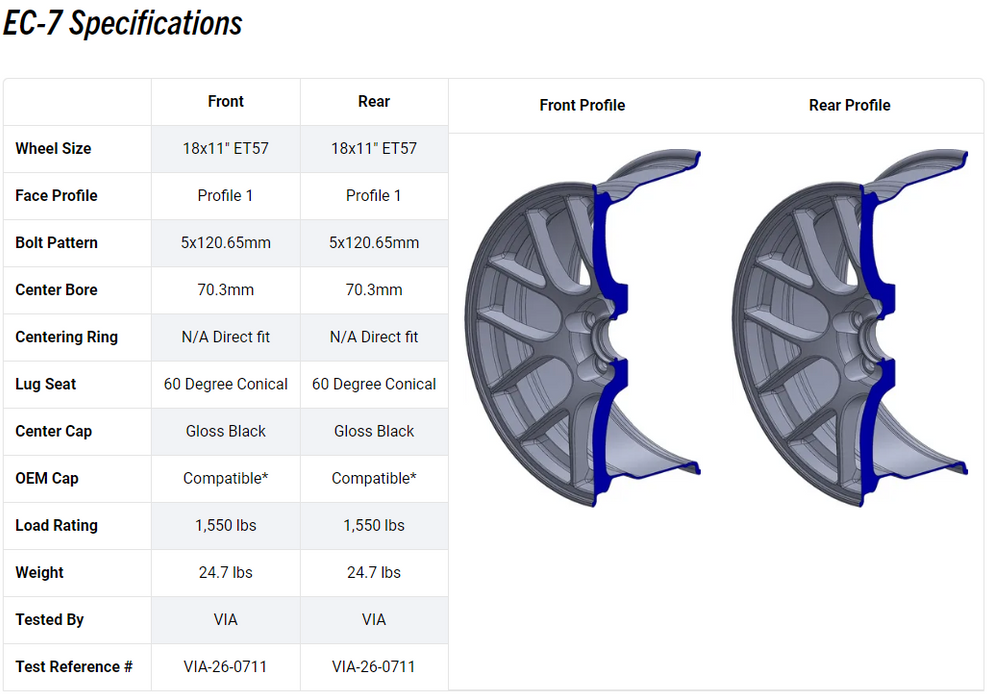Click the Center Bore row label
The height and width of the screenshot is (700, 992).
pos(56,290)
